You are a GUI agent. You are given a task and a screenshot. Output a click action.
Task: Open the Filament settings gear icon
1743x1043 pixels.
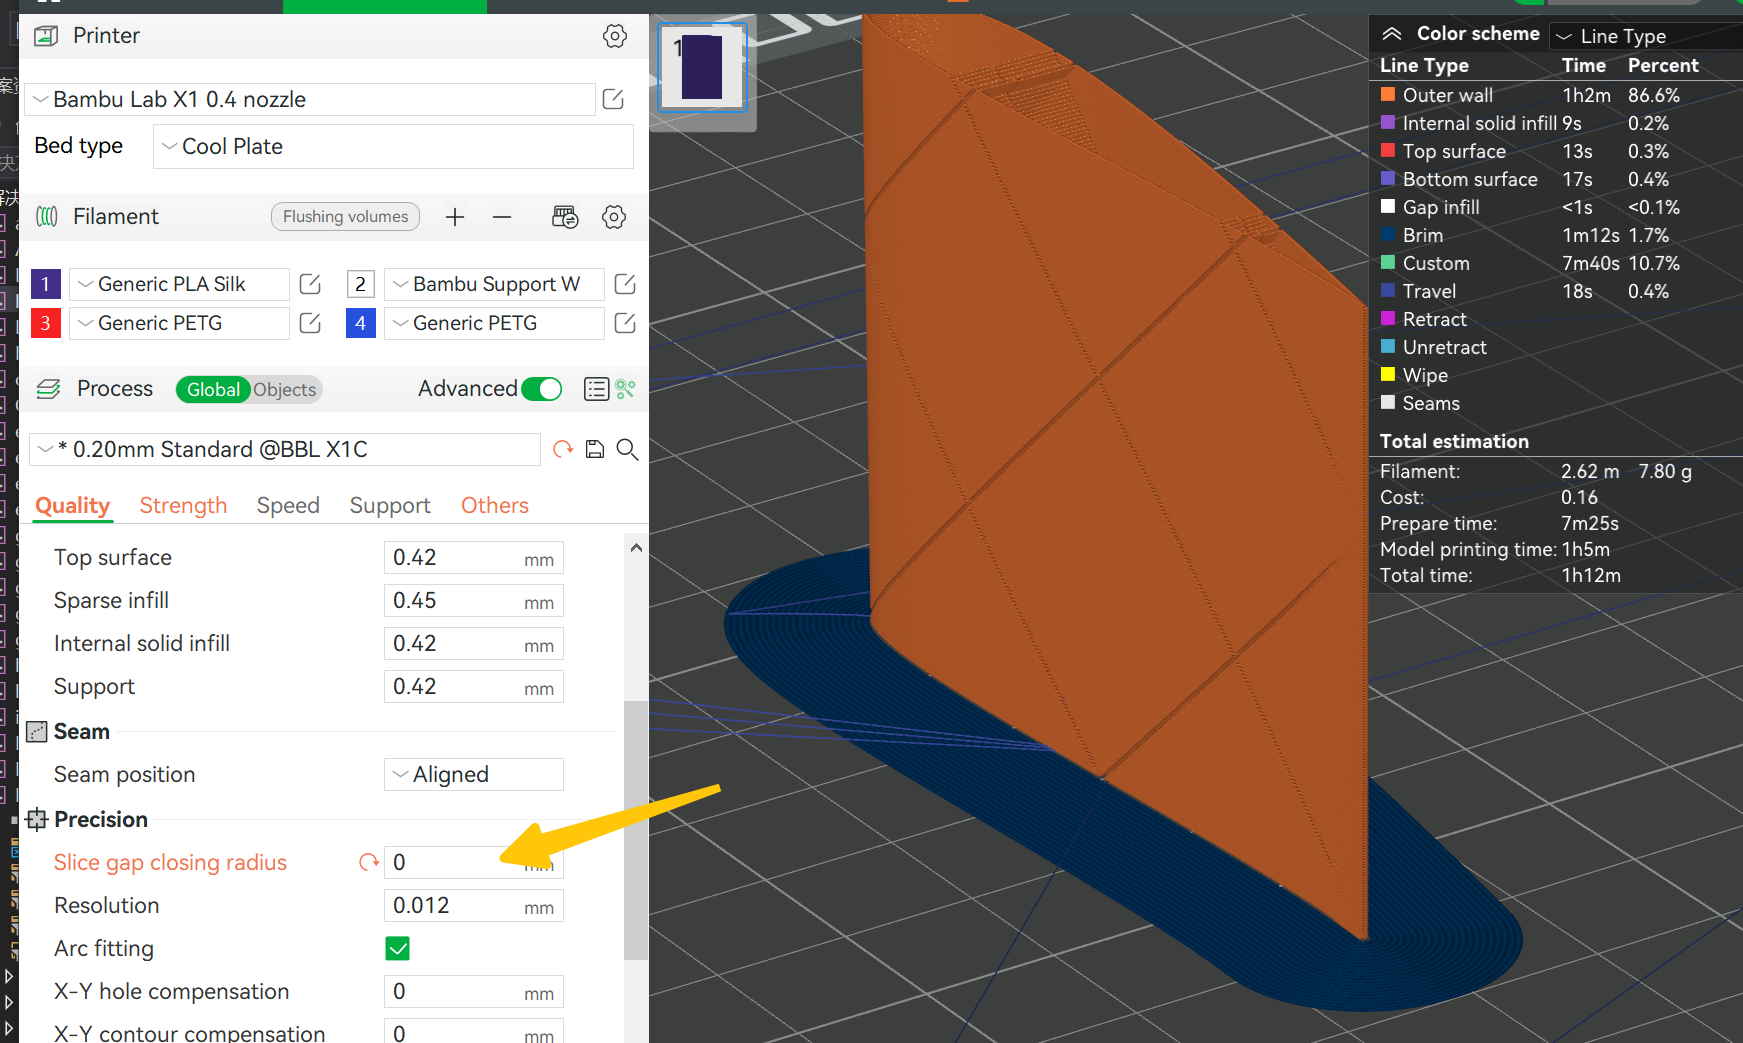614,216
